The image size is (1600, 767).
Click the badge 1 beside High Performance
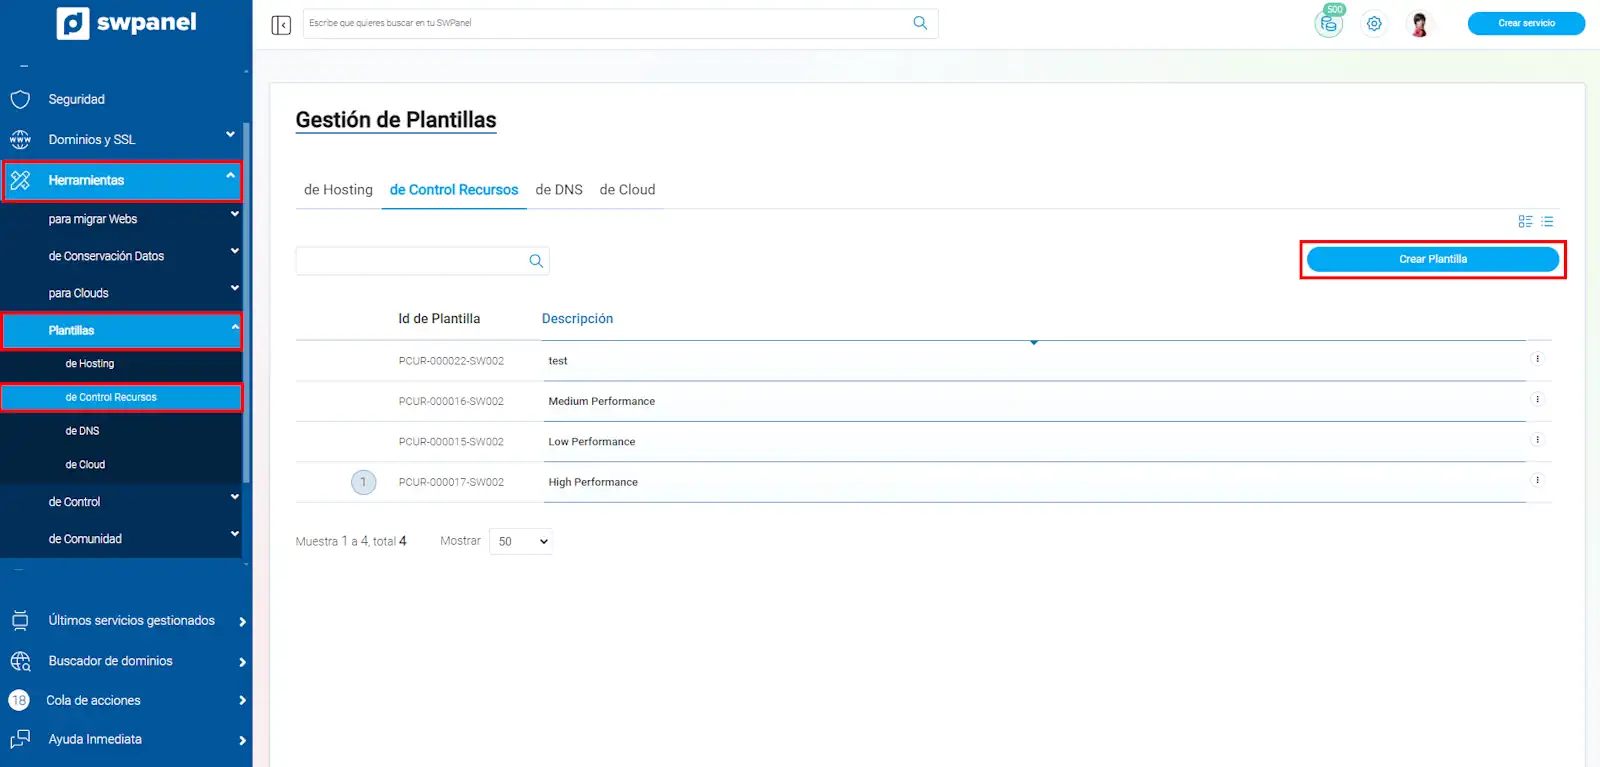[x=363, y=482]
